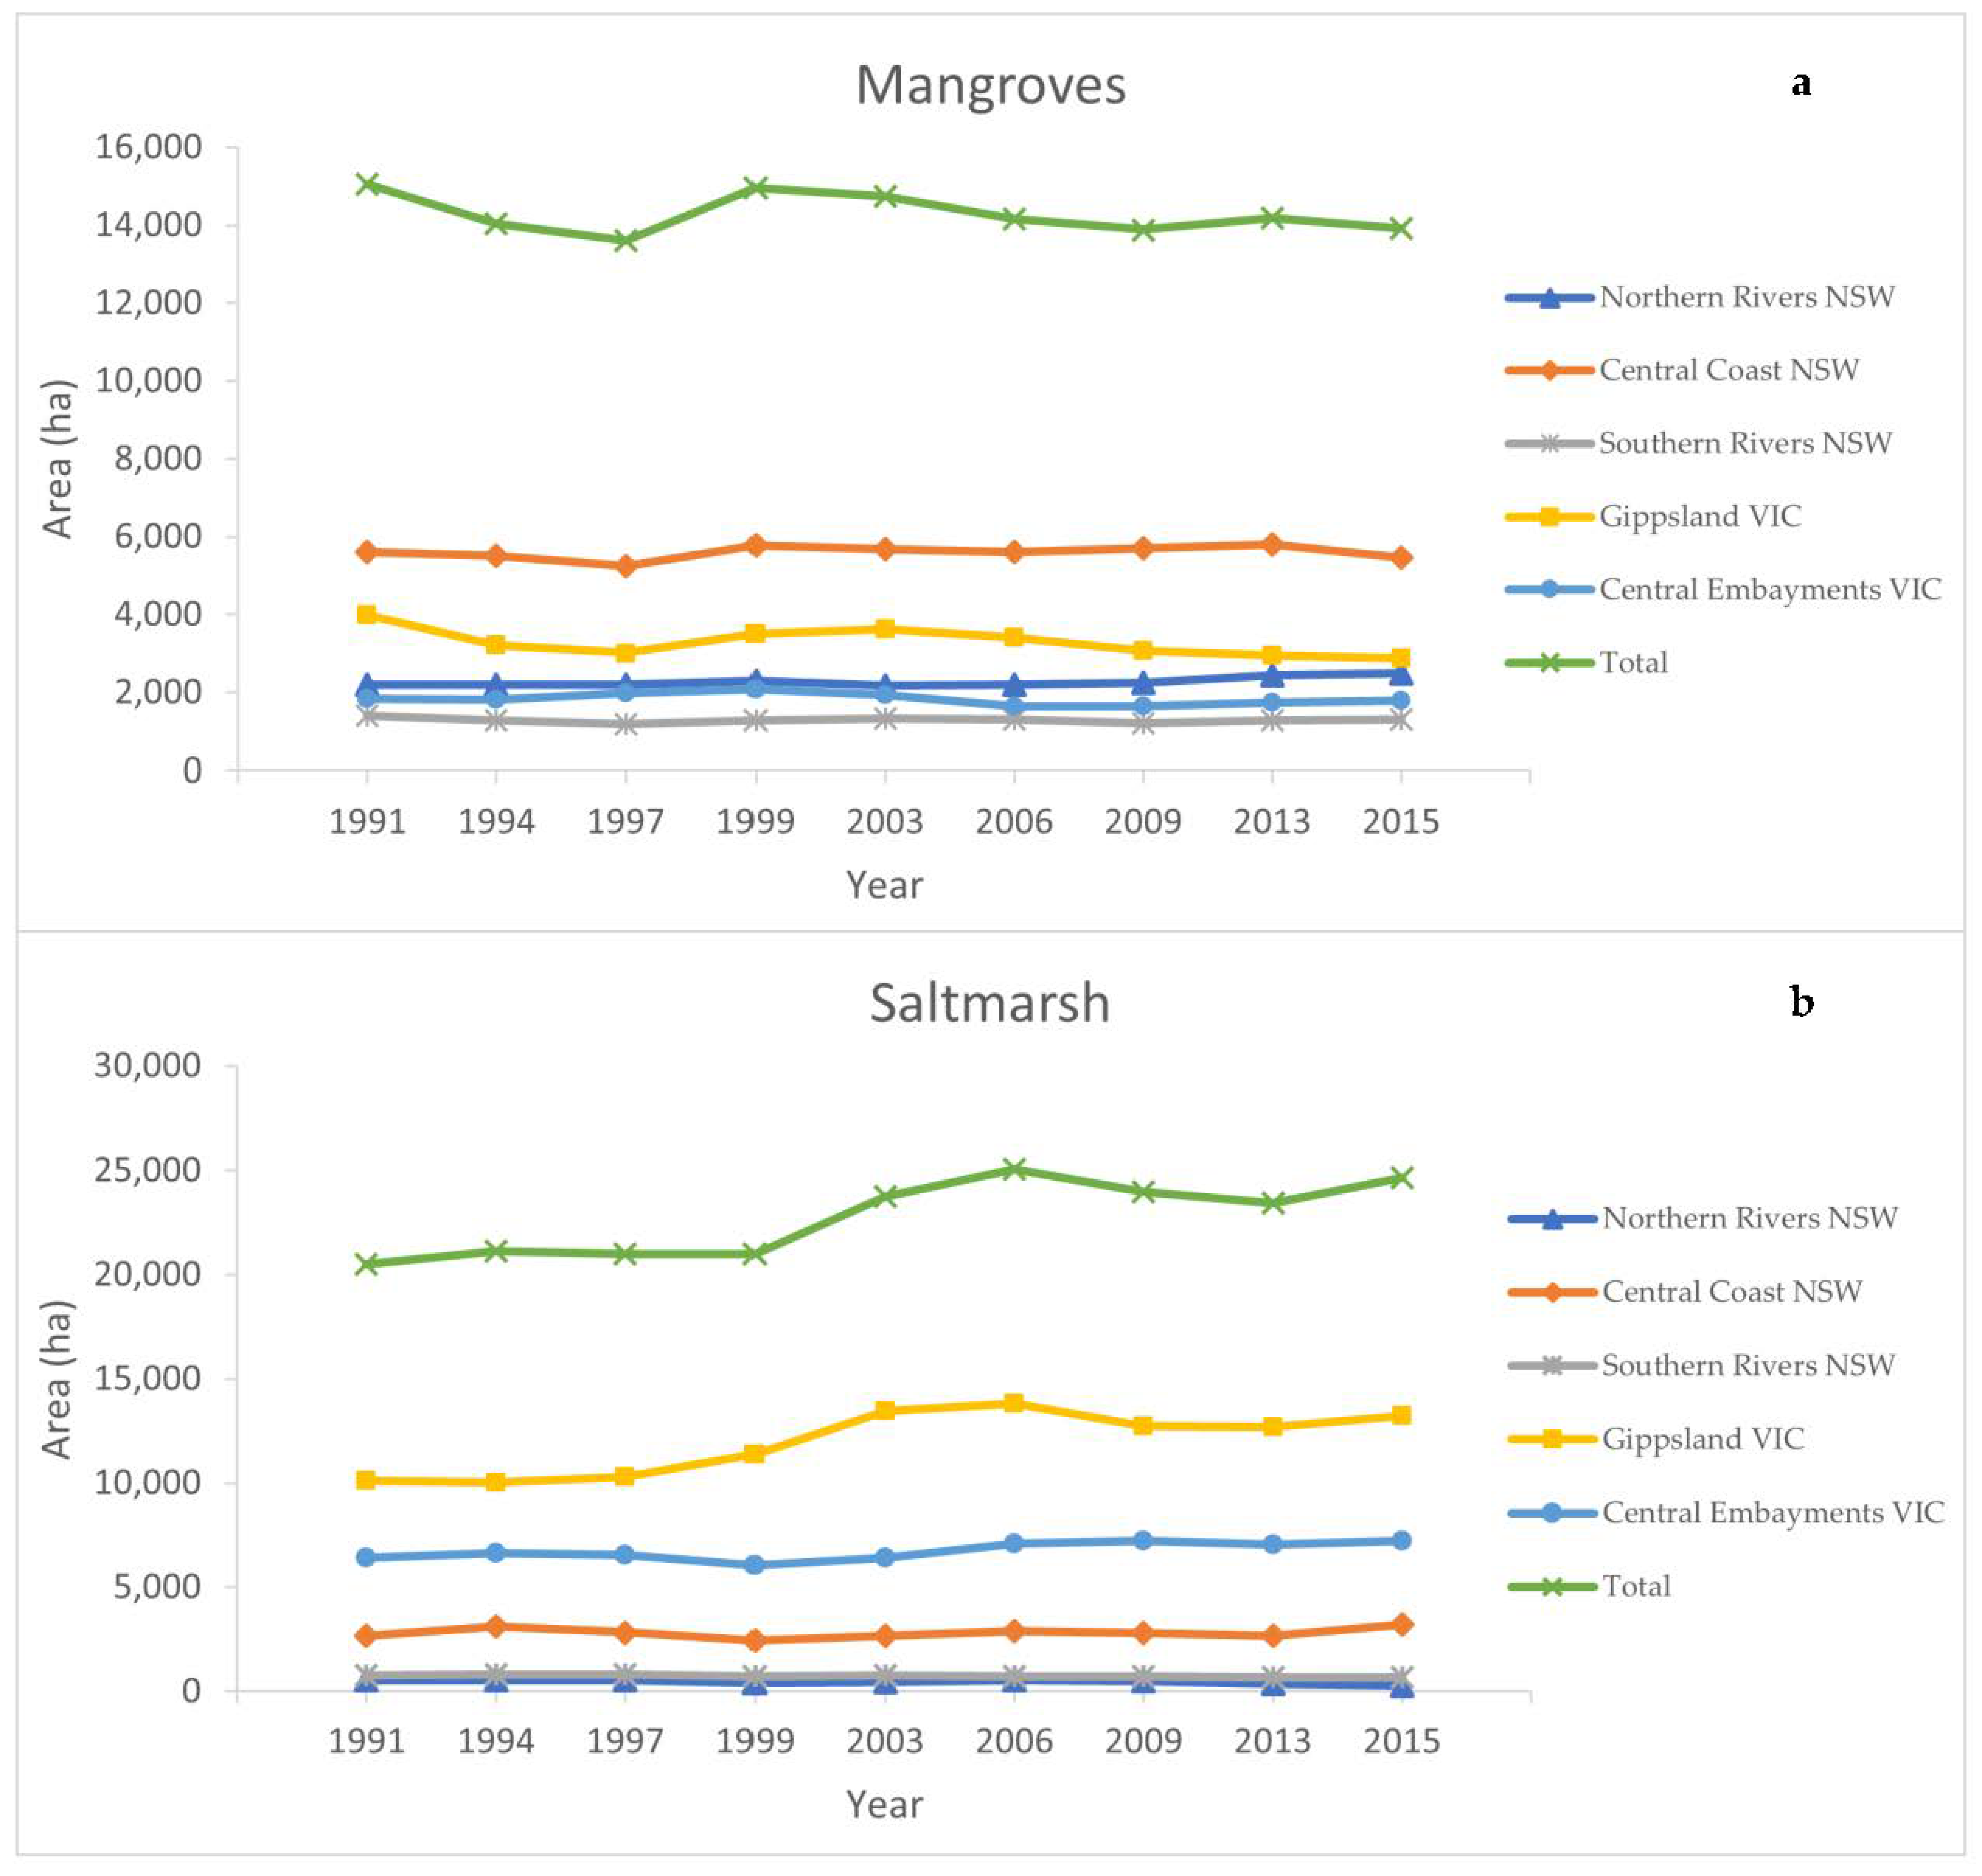Click the panel label b beside Saltmarsh
Image resolution: width=1982 pixels, height=1876 pixels.
point(1802,1002)
